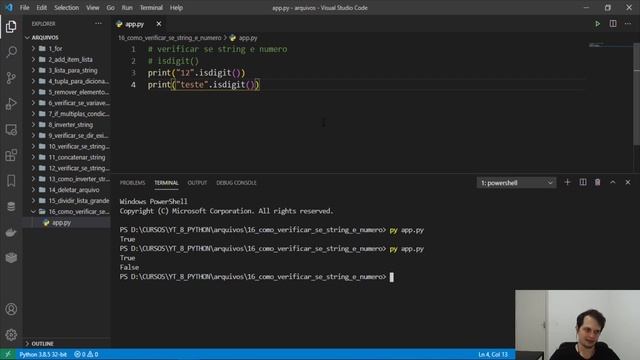Open the Source Control view
640x360 pixels.
point(11,78)
